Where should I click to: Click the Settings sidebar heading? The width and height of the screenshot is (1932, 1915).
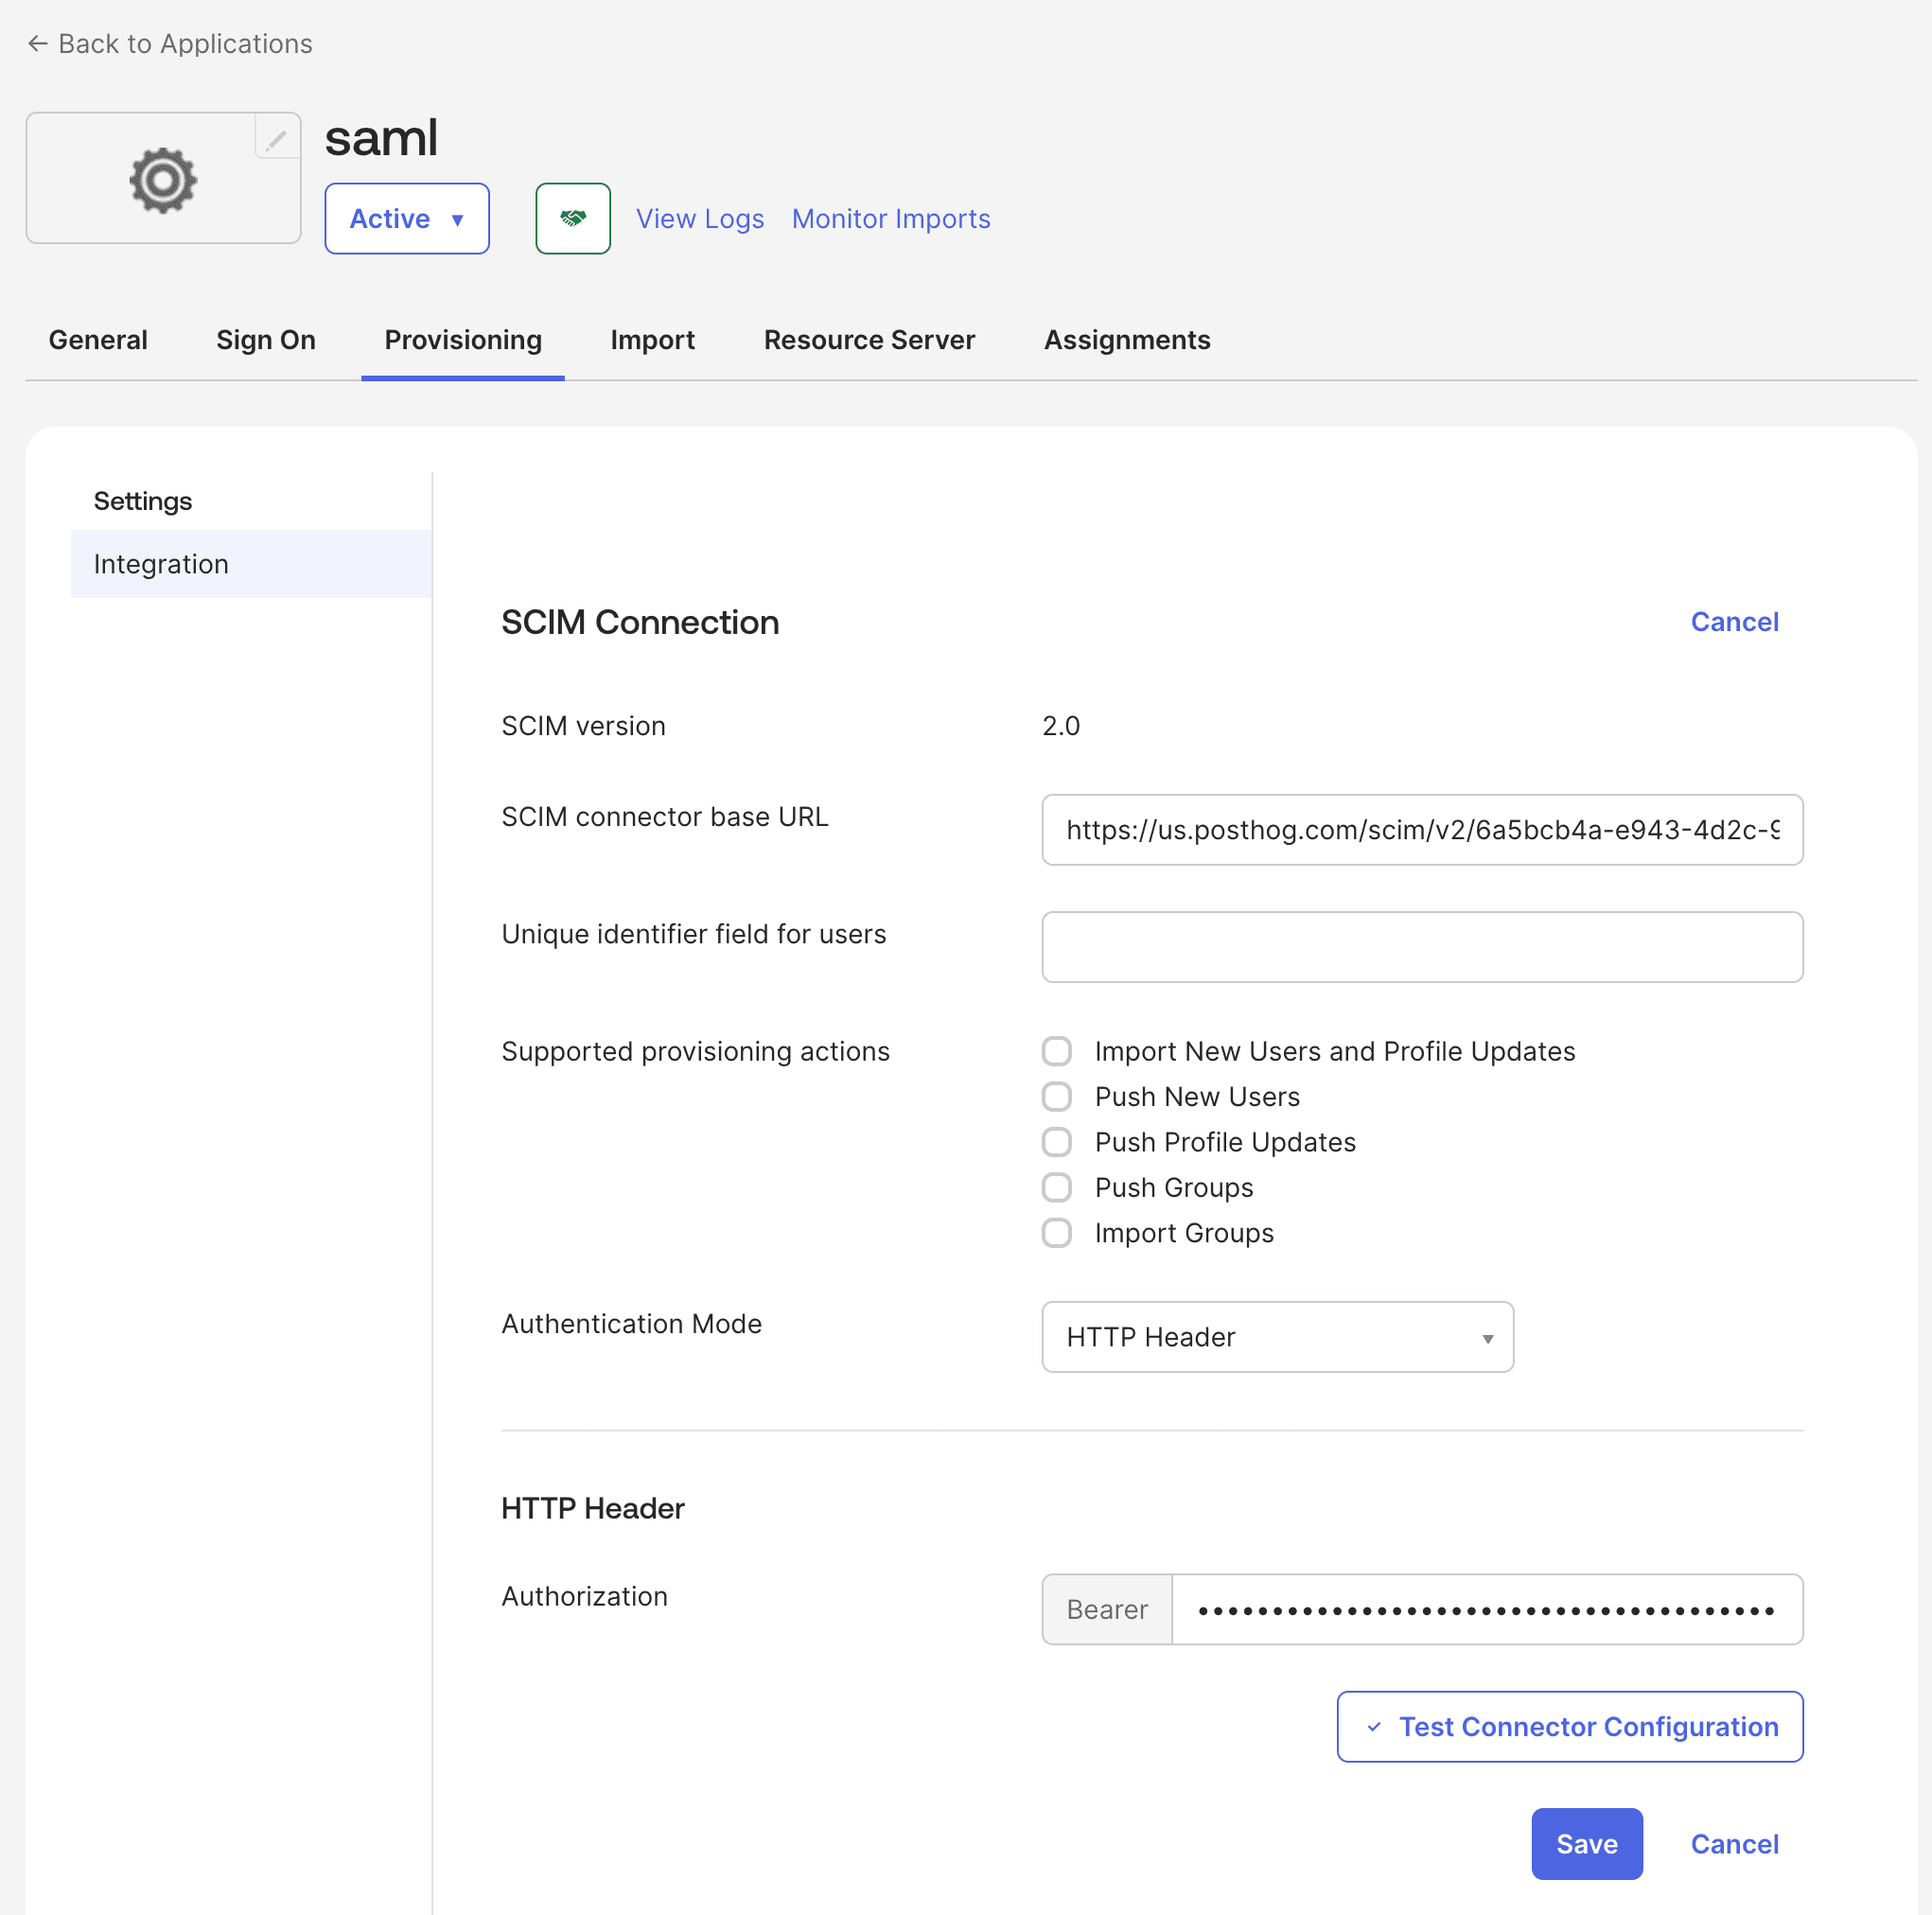tap(143, 501)
